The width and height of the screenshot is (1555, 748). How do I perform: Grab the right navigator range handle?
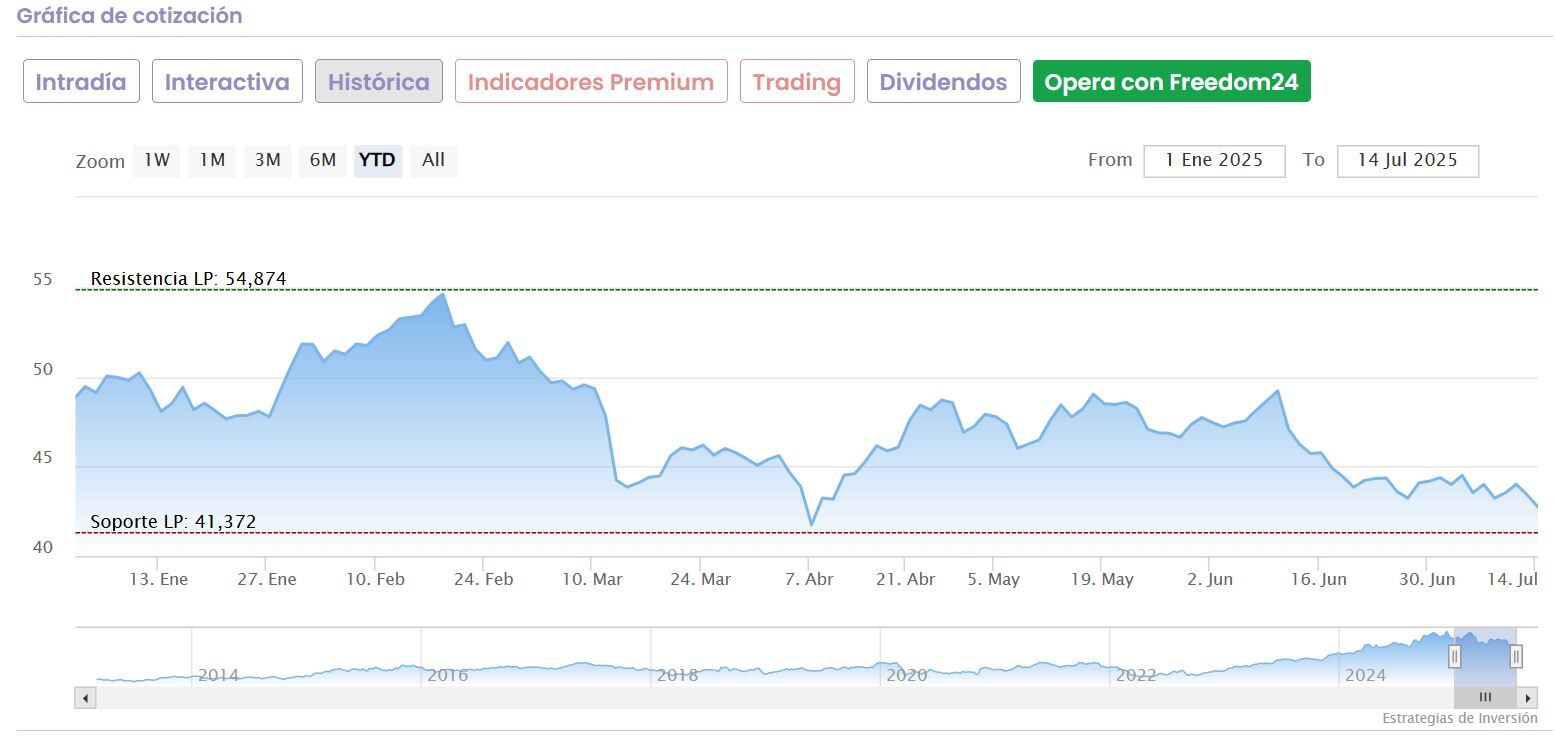1516,656
